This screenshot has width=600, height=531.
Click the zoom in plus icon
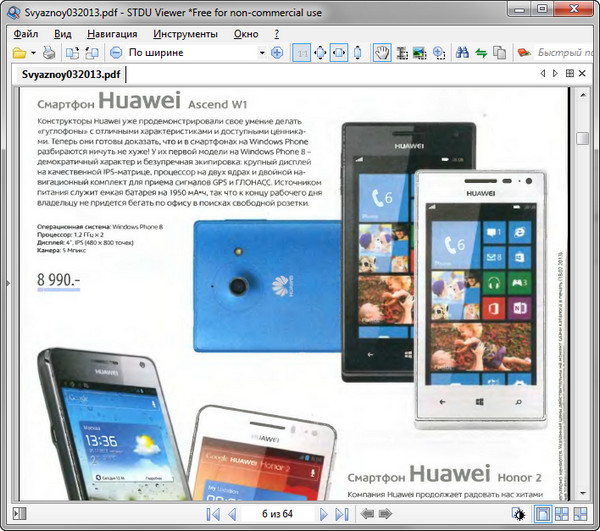[277, 52]
